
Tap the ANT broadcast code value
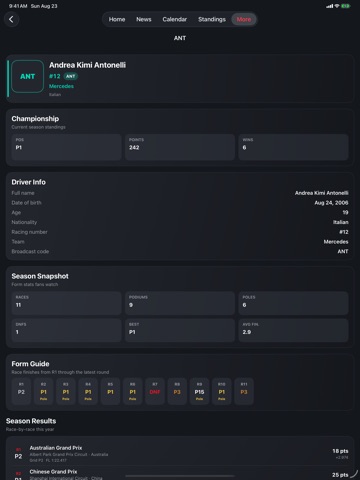click(x=343, y=251)
